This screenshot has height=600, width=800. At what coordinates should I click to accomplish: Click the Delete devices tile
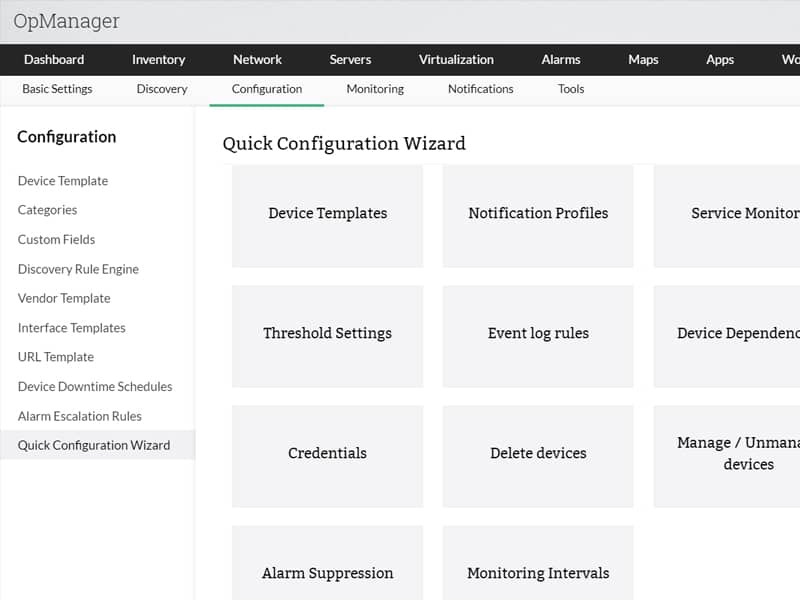(x=538, y=454)
